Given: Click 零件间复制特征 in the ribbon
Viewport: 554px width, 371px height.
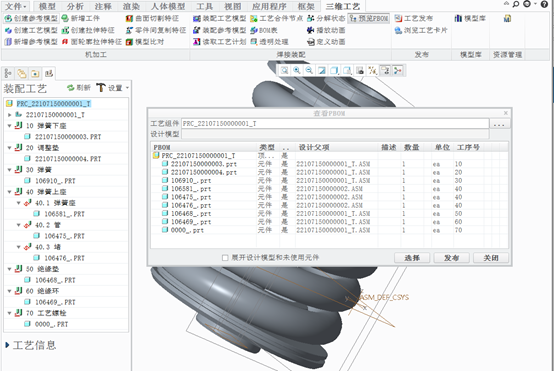Looking at the screenshot, I should [x=156, y=30].
